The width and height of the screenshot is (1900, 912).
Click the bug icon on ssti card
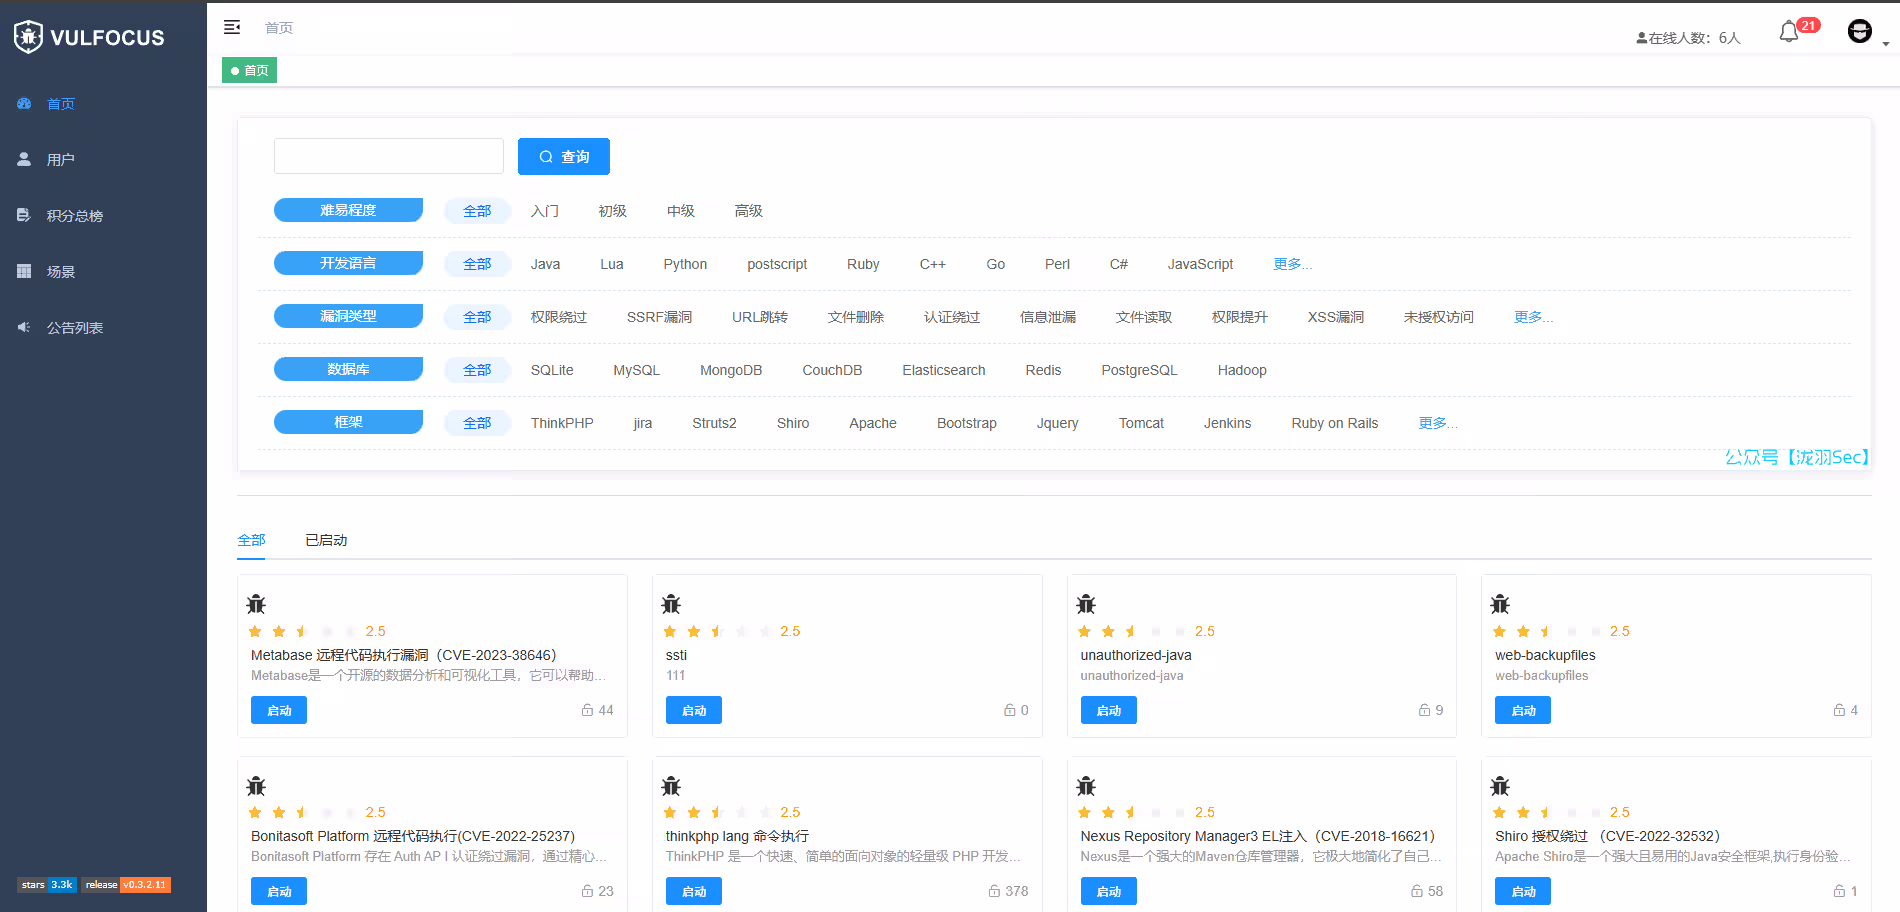pos(671,604)
